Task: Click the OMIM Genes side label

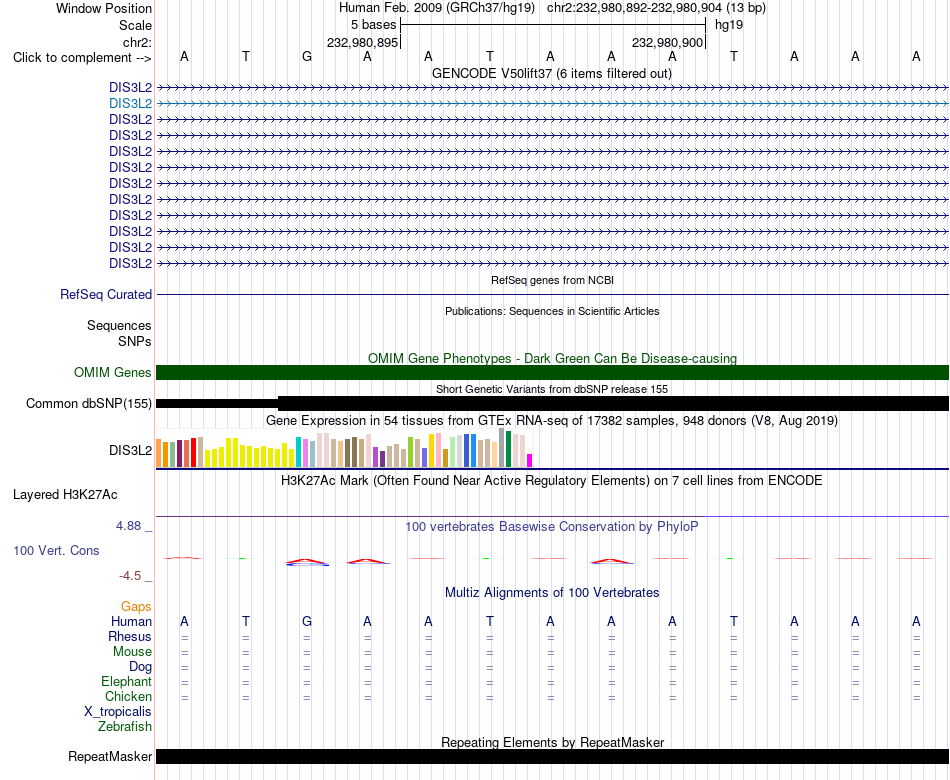Action: pyautogui.click(x=112, y=372)
